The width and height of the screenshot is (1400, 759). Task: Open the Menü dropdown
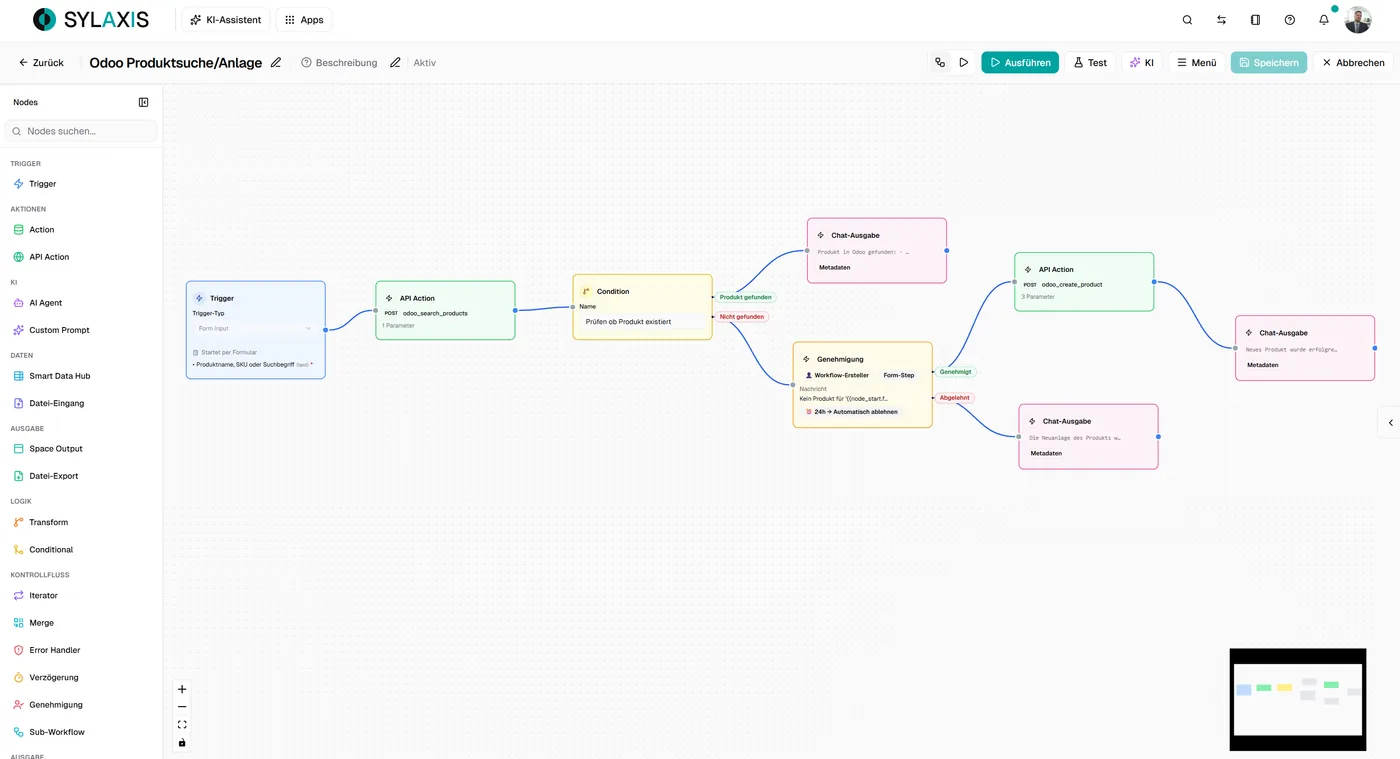pyautogui.click(x=1196, y=62)
